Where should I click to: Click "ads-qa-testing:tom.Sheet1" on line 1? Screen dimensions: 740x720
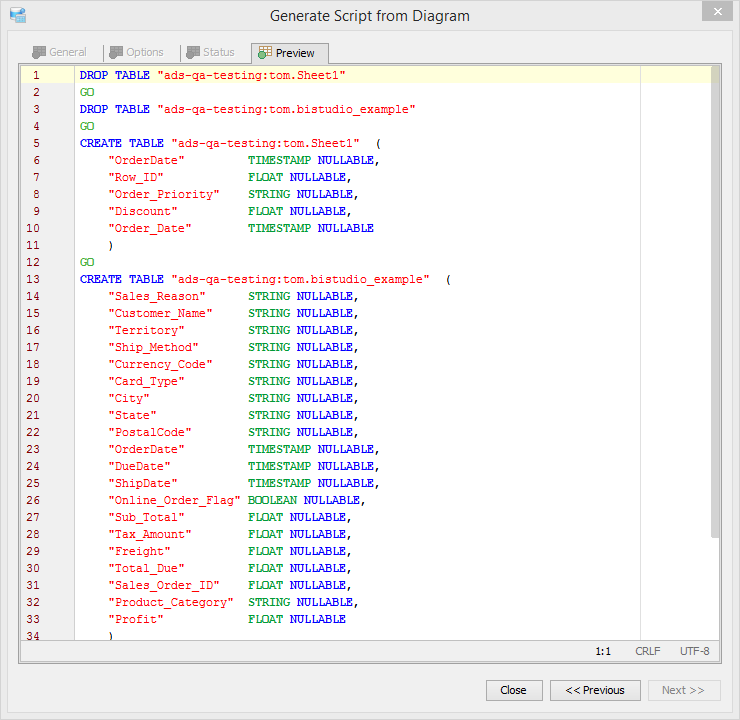[x=252, y=75]
